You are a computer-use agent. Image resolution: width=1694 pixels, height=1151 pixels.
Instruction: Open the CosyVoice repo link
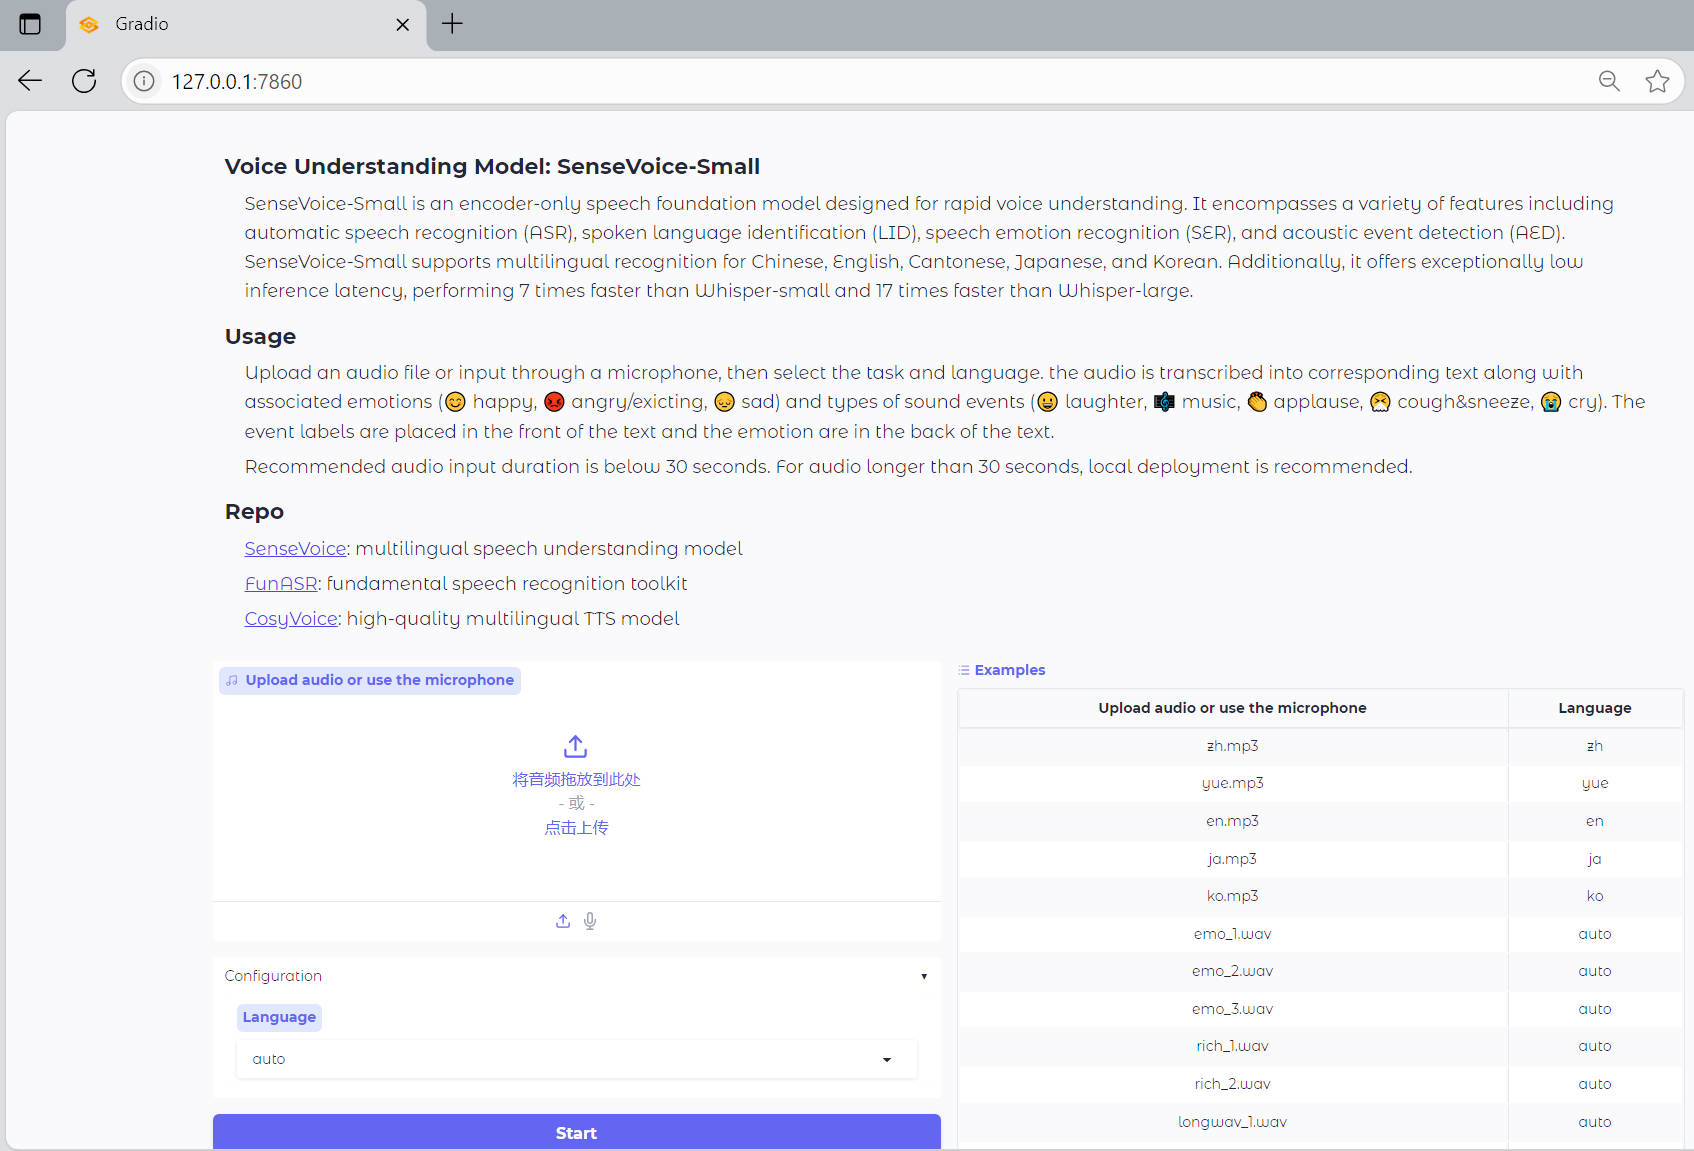[291, 618]
